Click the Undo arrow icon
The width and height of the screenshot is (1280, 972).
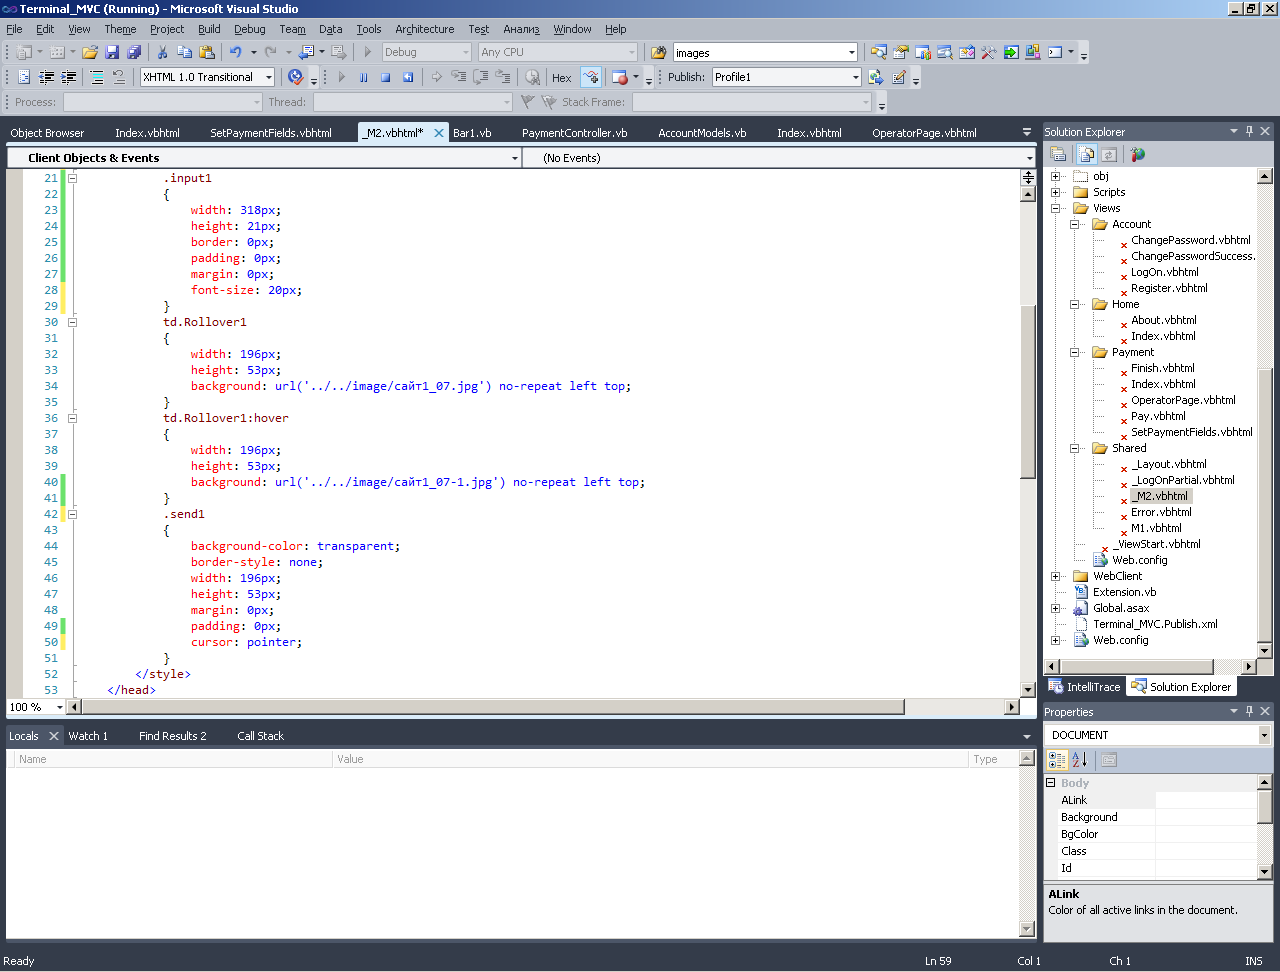click(235, 52)
